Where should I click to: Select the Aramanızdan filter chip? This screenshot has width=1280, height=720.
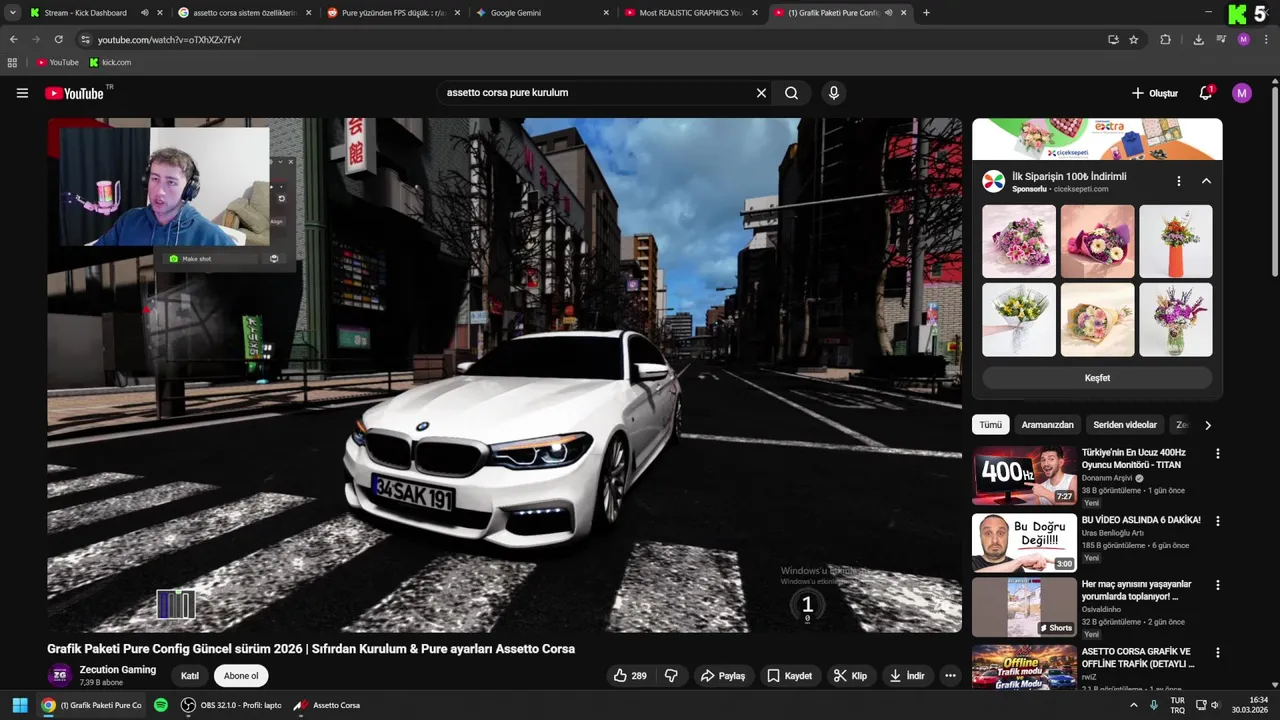coord(1047,425)
